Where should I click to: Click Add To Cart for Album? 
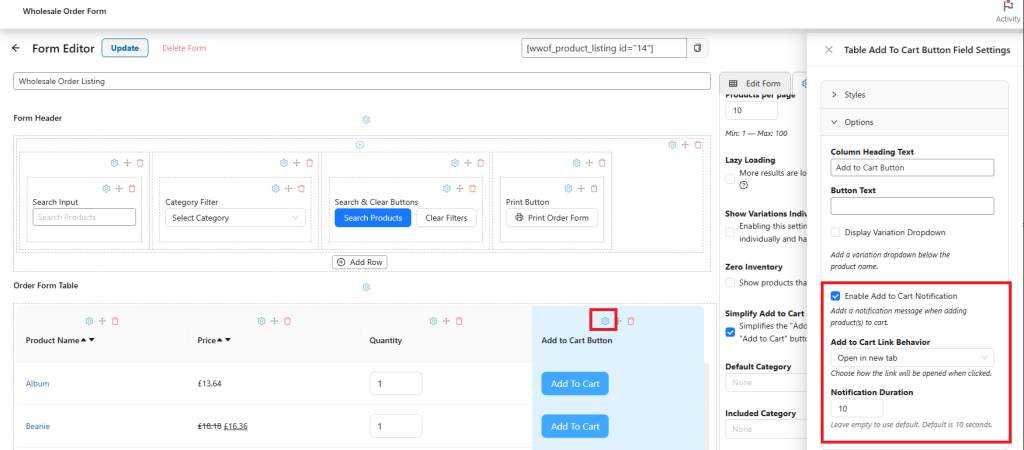click(x=575, y=383)
